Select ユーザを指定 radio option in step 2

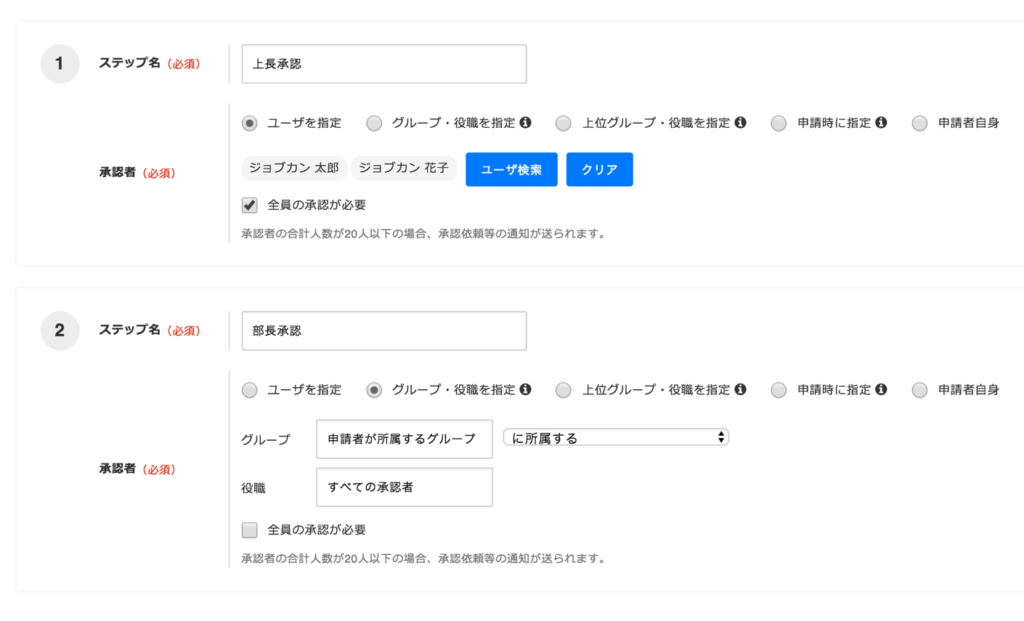[248, 390]
